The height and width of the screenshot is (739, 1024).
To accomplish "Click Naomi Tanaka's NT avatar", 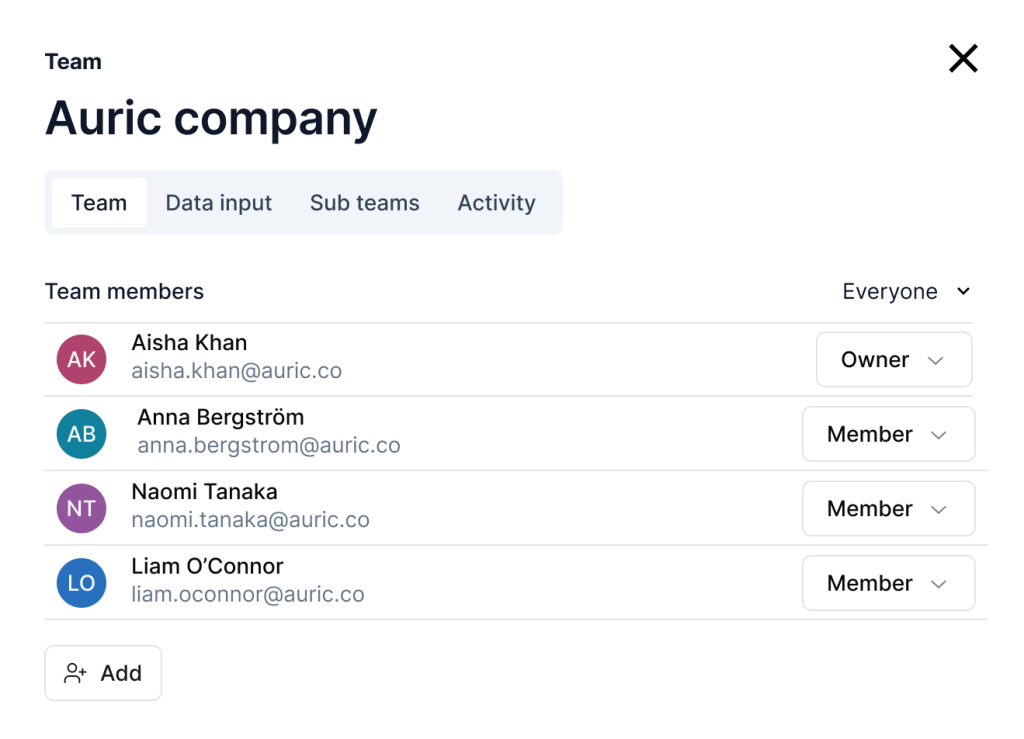I will tap(81, 509).
